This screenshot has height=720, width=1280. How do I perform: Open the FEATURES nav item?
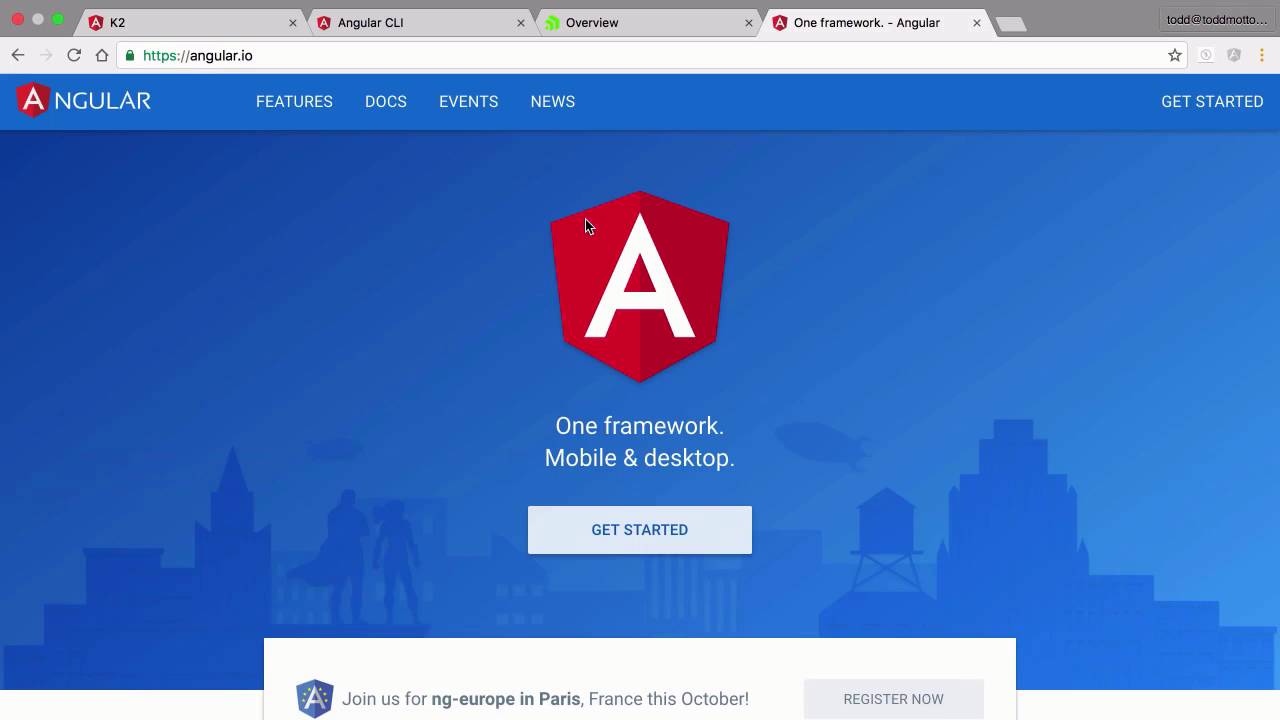(294, 101)
